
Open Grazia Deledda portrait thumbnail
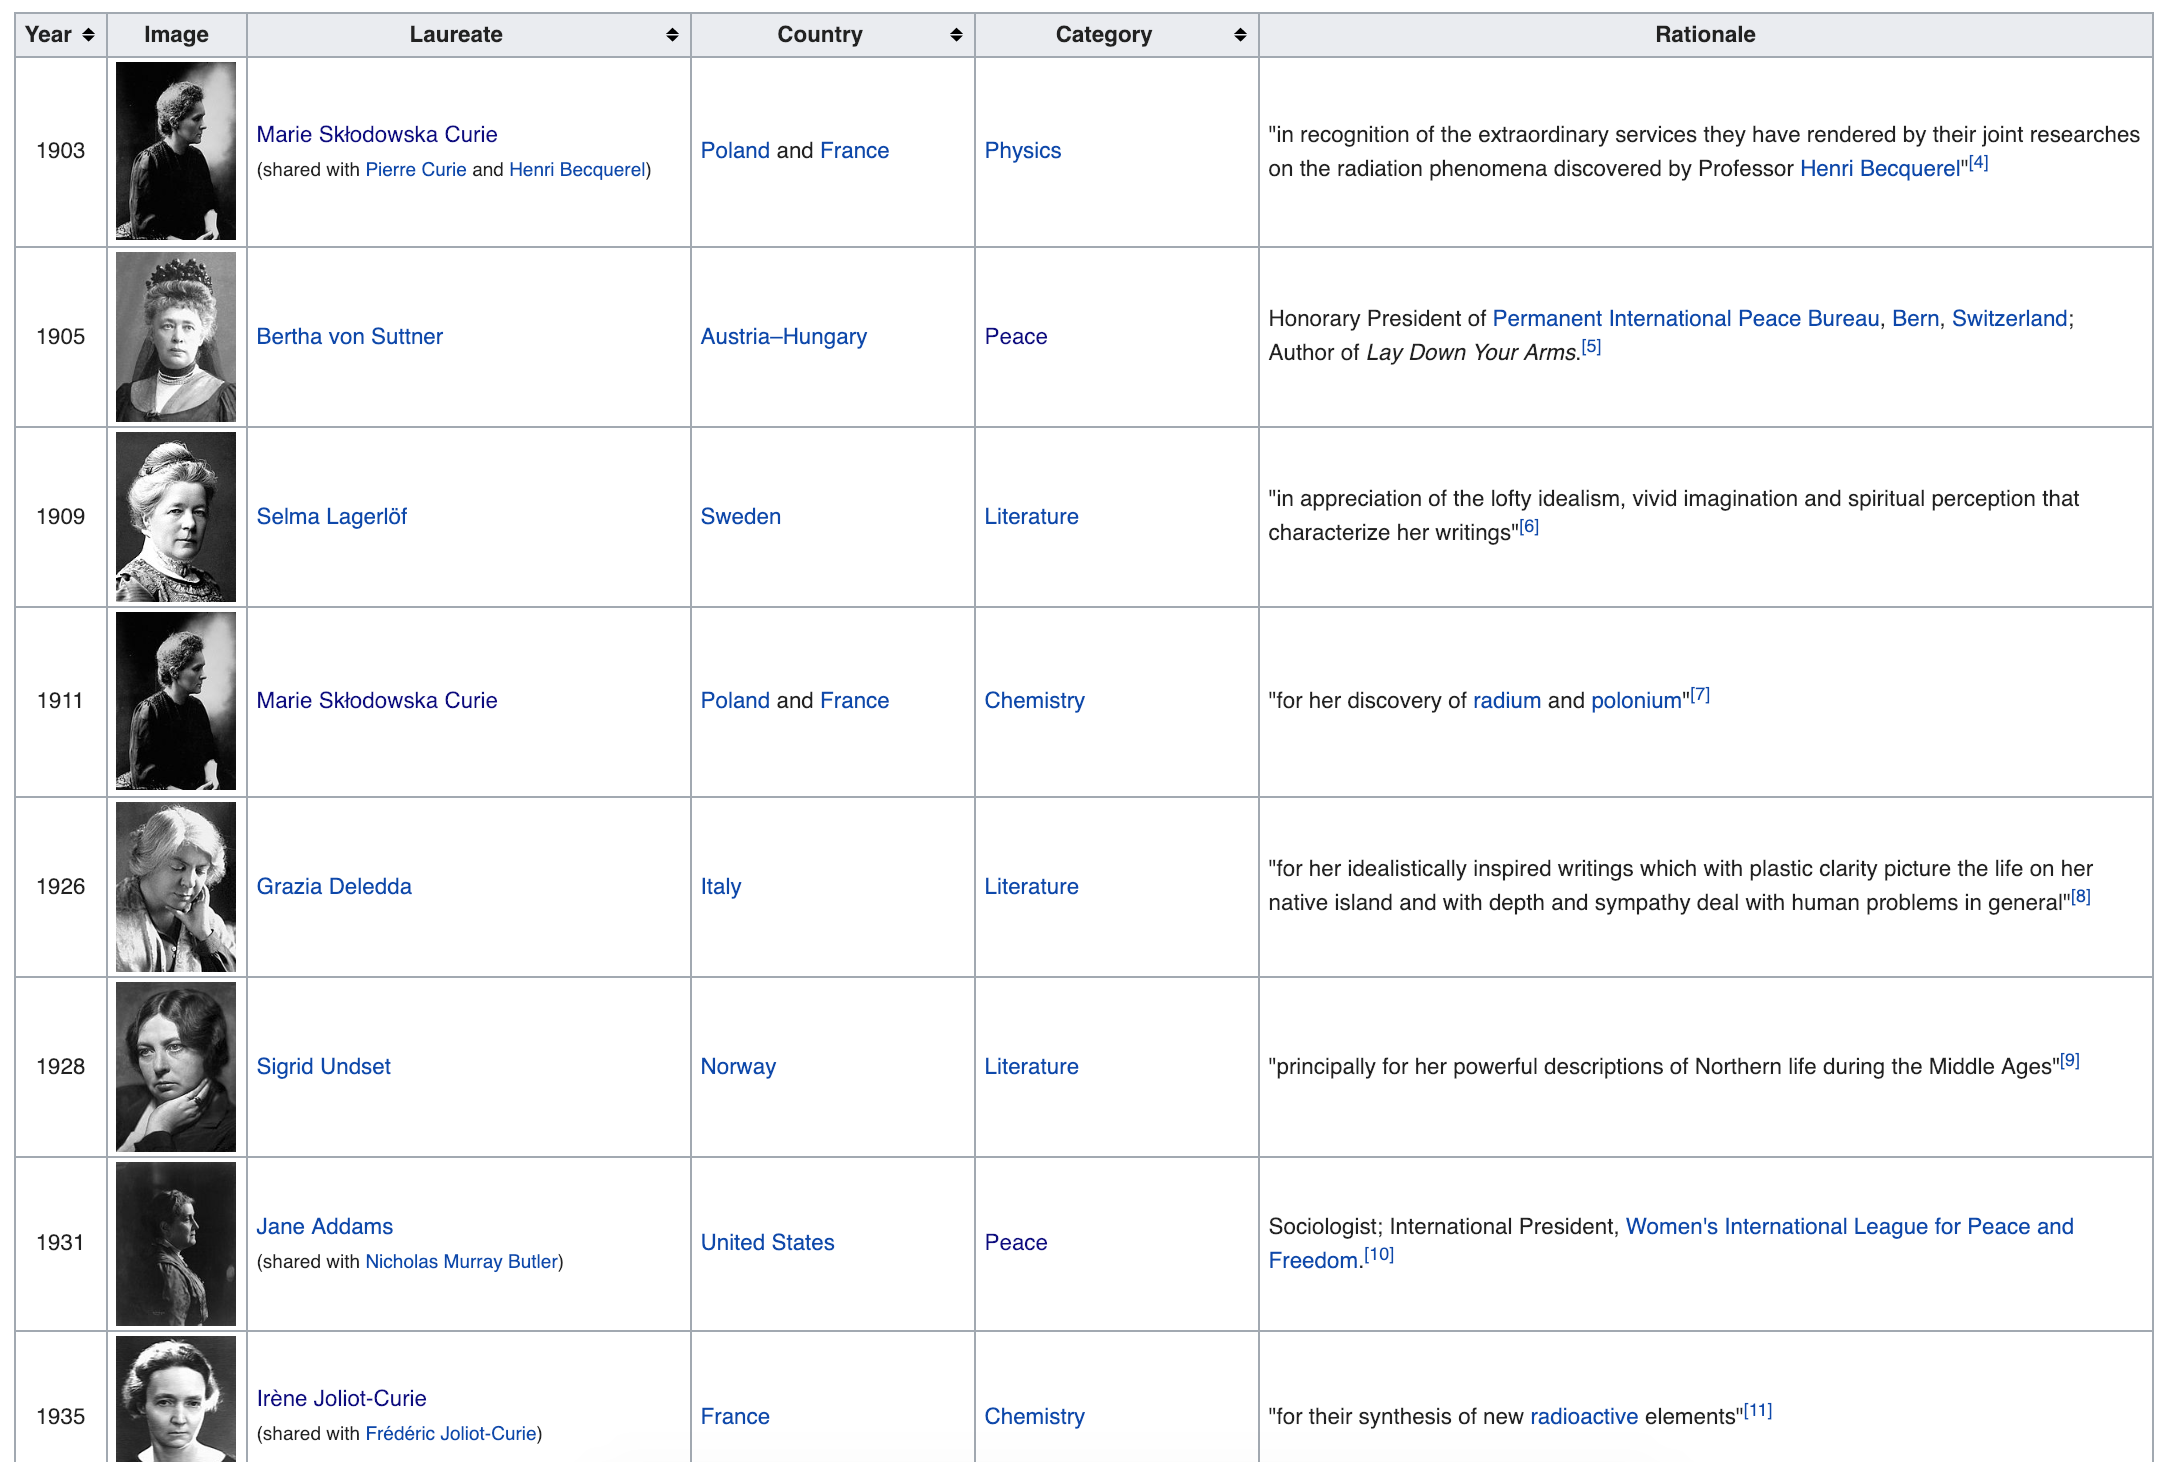(176, 887)
